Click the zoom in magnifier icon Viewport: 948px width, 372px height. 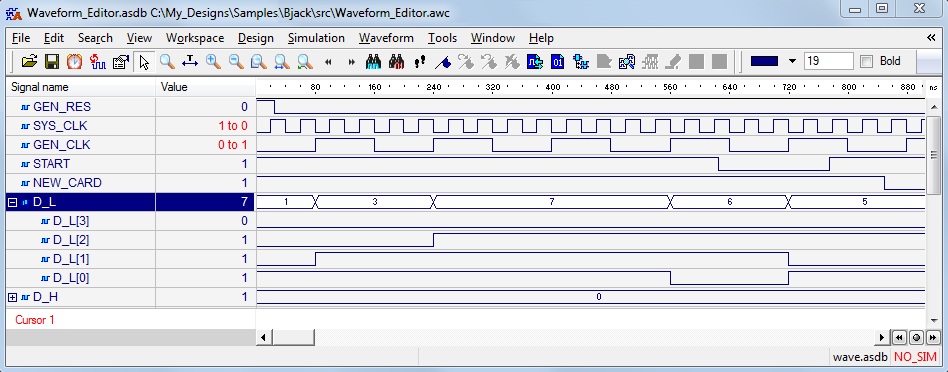213,62
